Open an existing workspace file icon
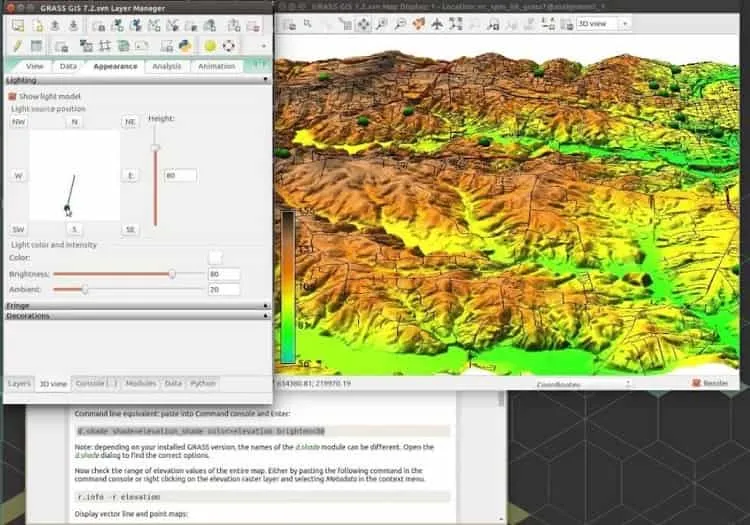The image size is (750, 525). (x=55, y=25)
